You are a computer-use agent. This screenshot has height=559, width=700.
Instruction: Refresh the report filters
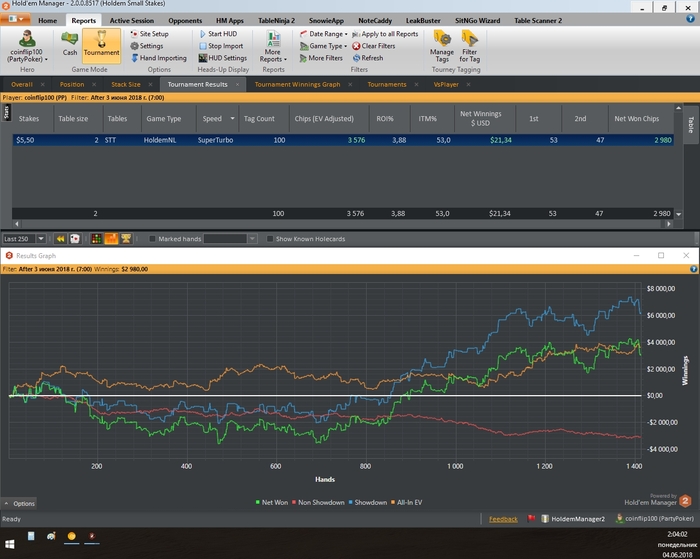point(368,58)
